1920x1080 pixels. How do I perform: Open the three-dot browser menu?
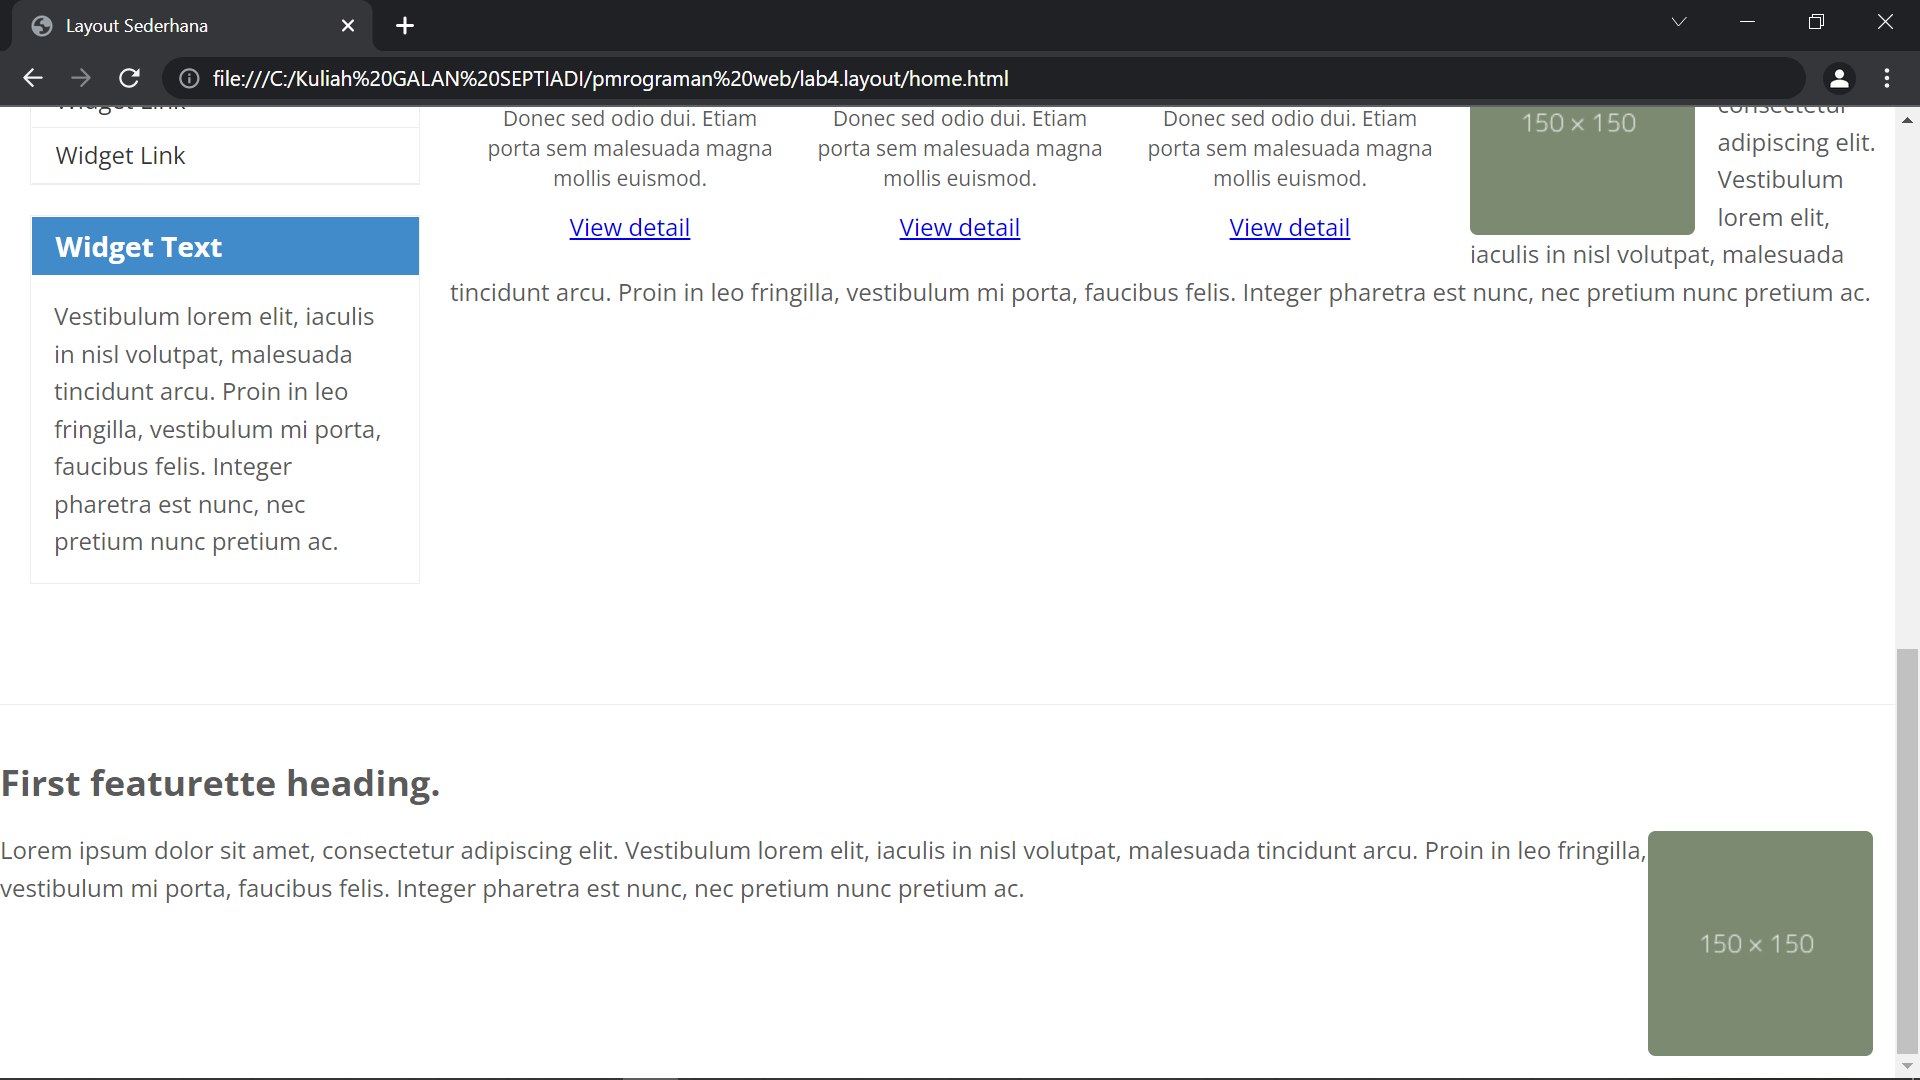(x=1888, y=78)
